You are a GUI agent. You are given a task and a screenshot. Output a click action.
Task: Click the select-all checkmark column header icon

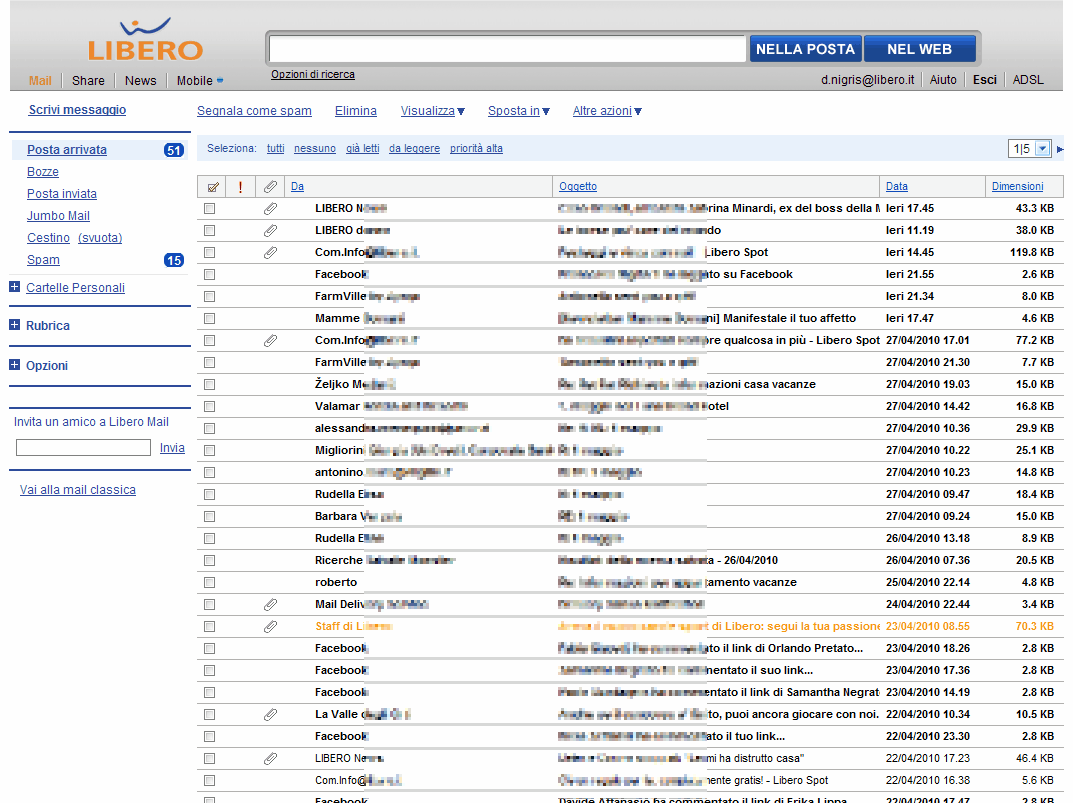pyautogui.click(x=213, y=187)
